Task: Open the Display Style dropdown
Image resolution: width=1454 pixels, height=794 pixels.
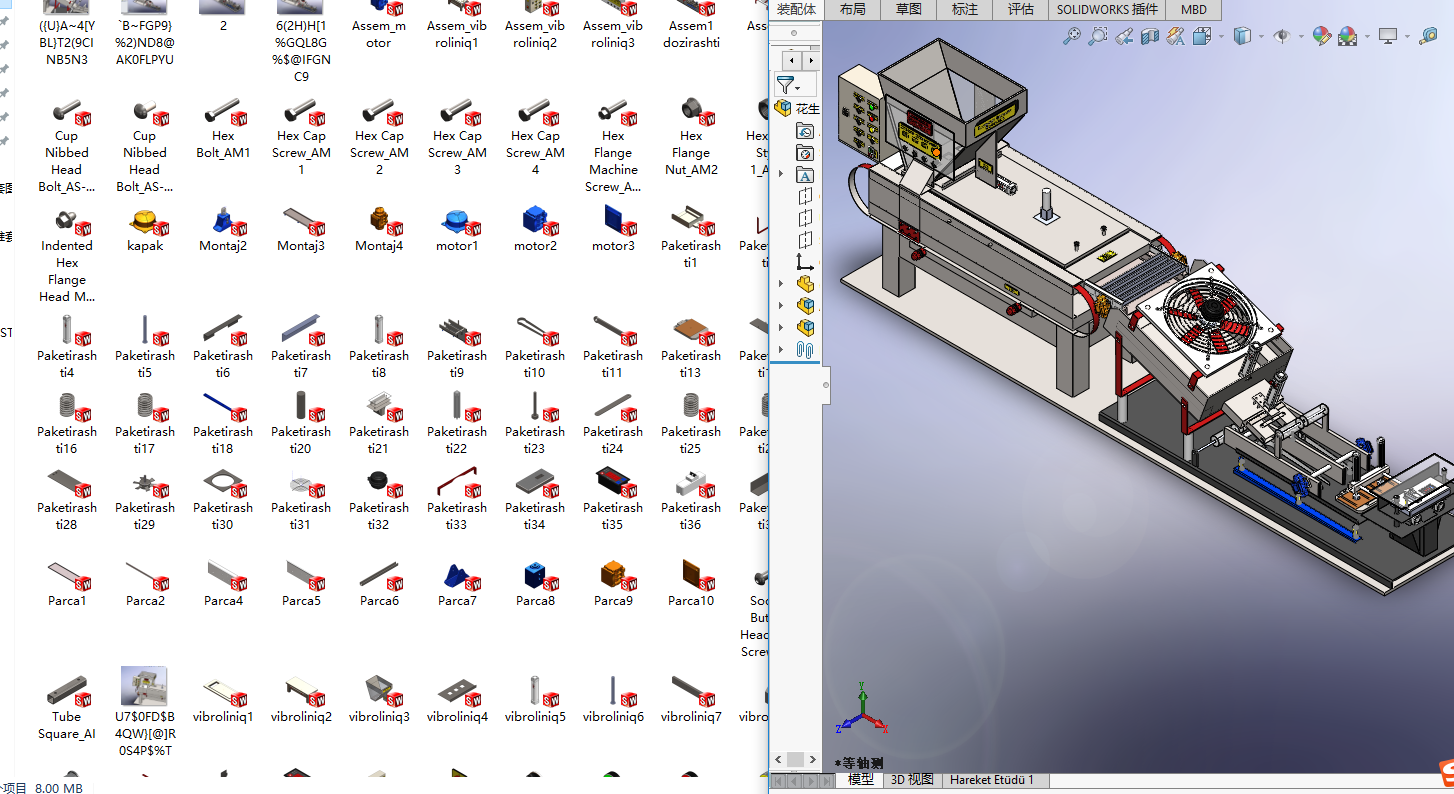Action: tap(1242, 36)
